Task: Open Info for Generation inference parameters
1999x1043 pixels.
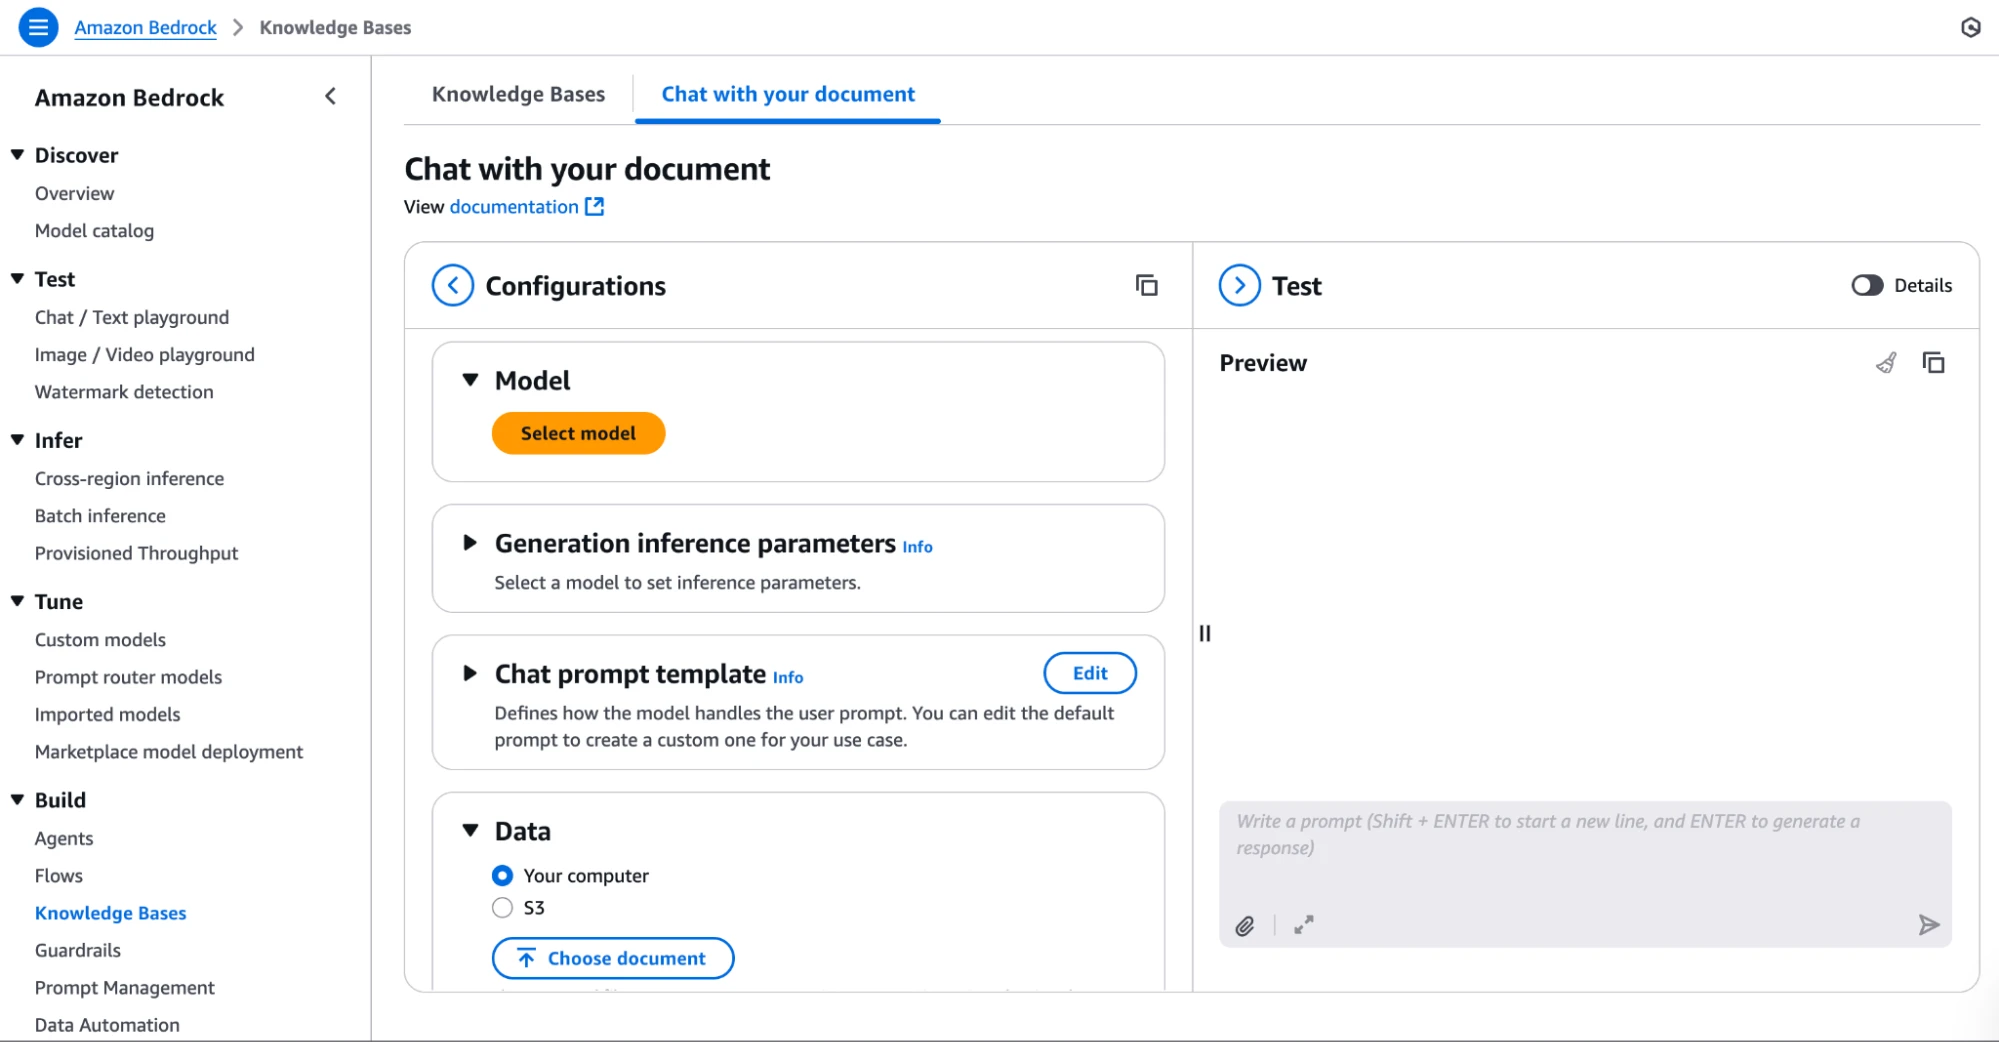Action: (x=917, y=547)
